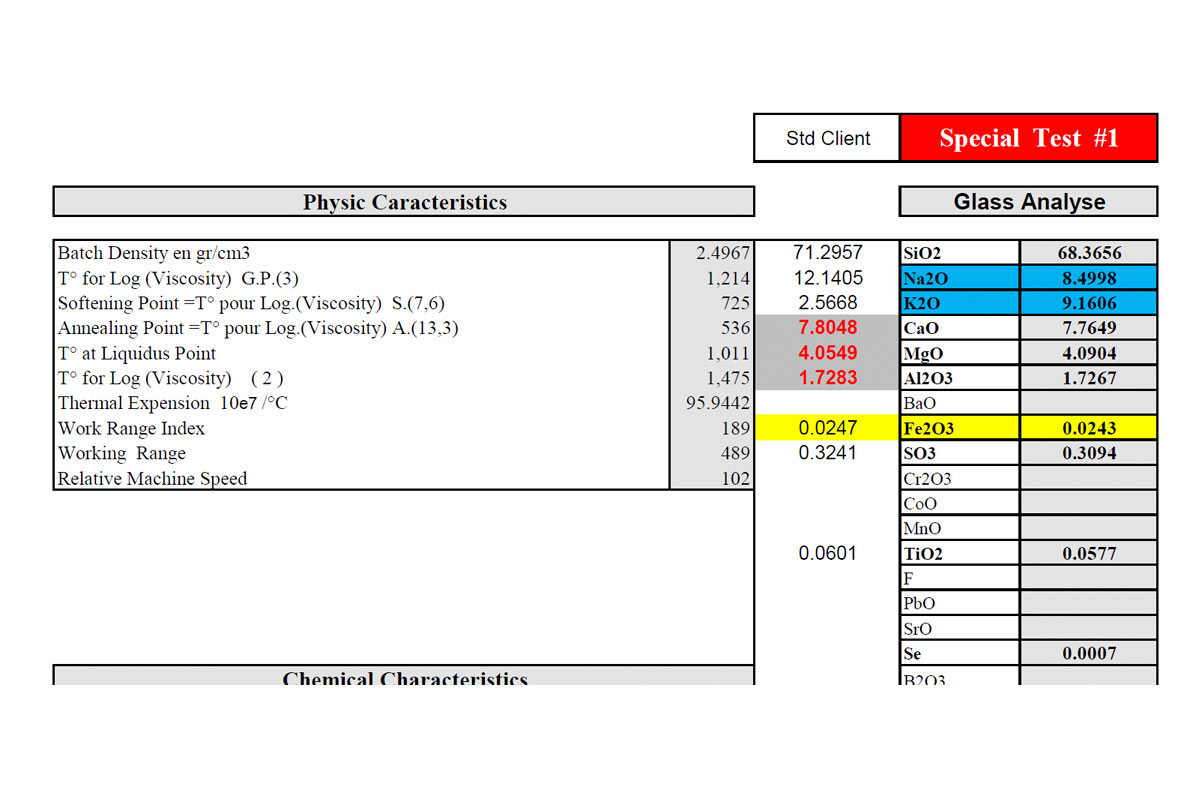Image resolution: width=1200 pixels, height=800 pixels.
Task: Click the Batch Density en gr/cm3 label
Action: tap(154, 253)
